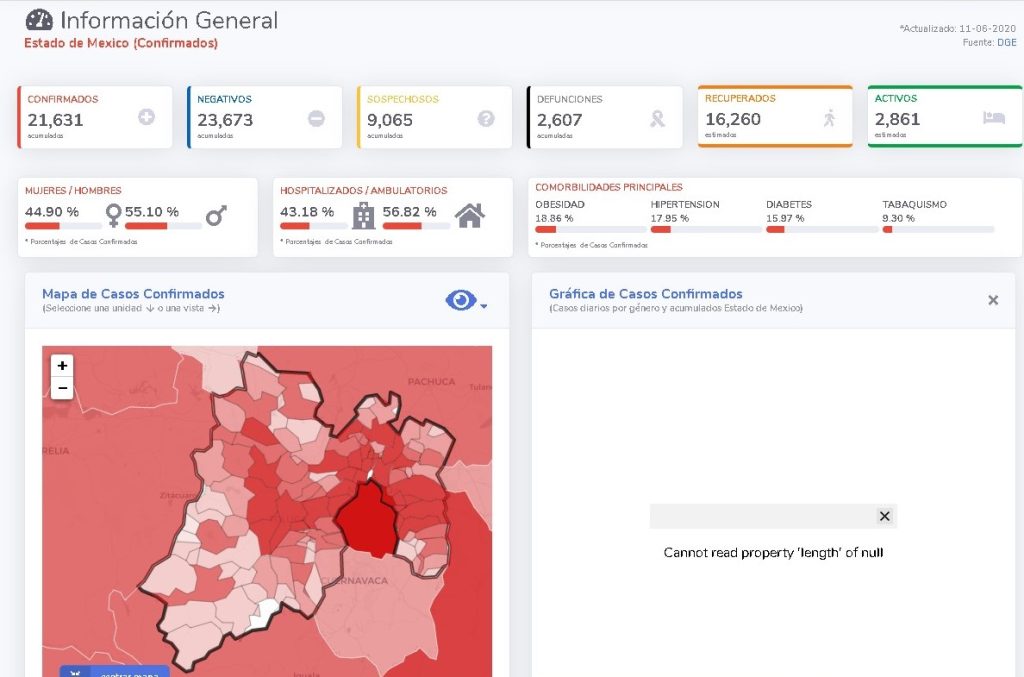Click the minus icon in Negativos card

click(316, 118)
